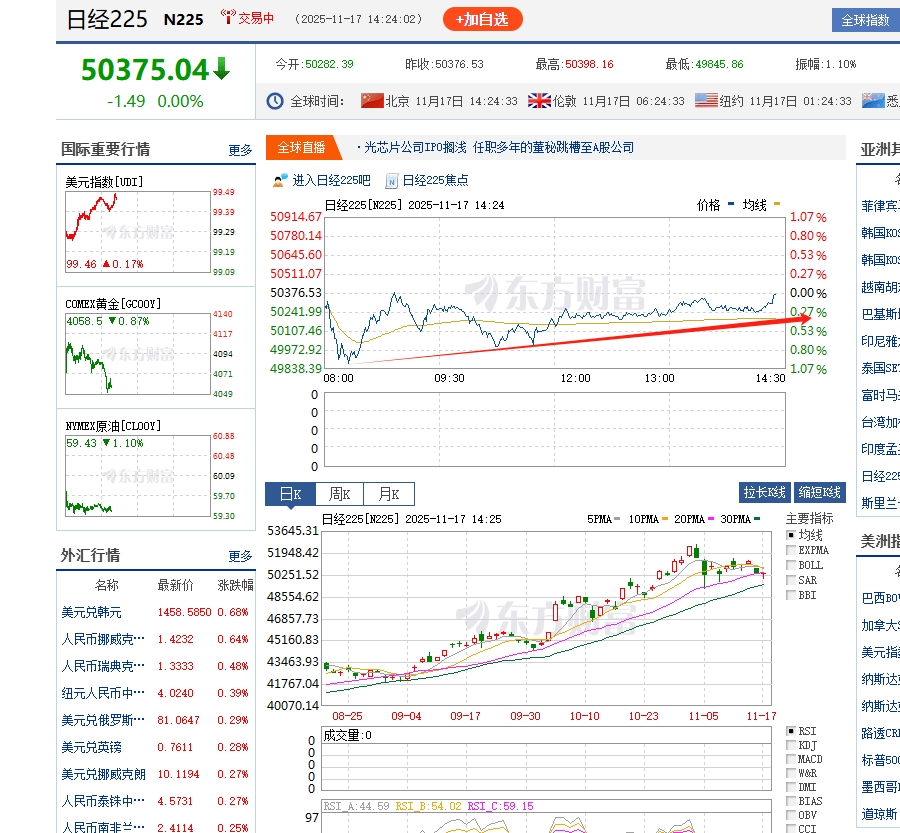
Task: Click the 最新价 column header
Action: point(176,585)
